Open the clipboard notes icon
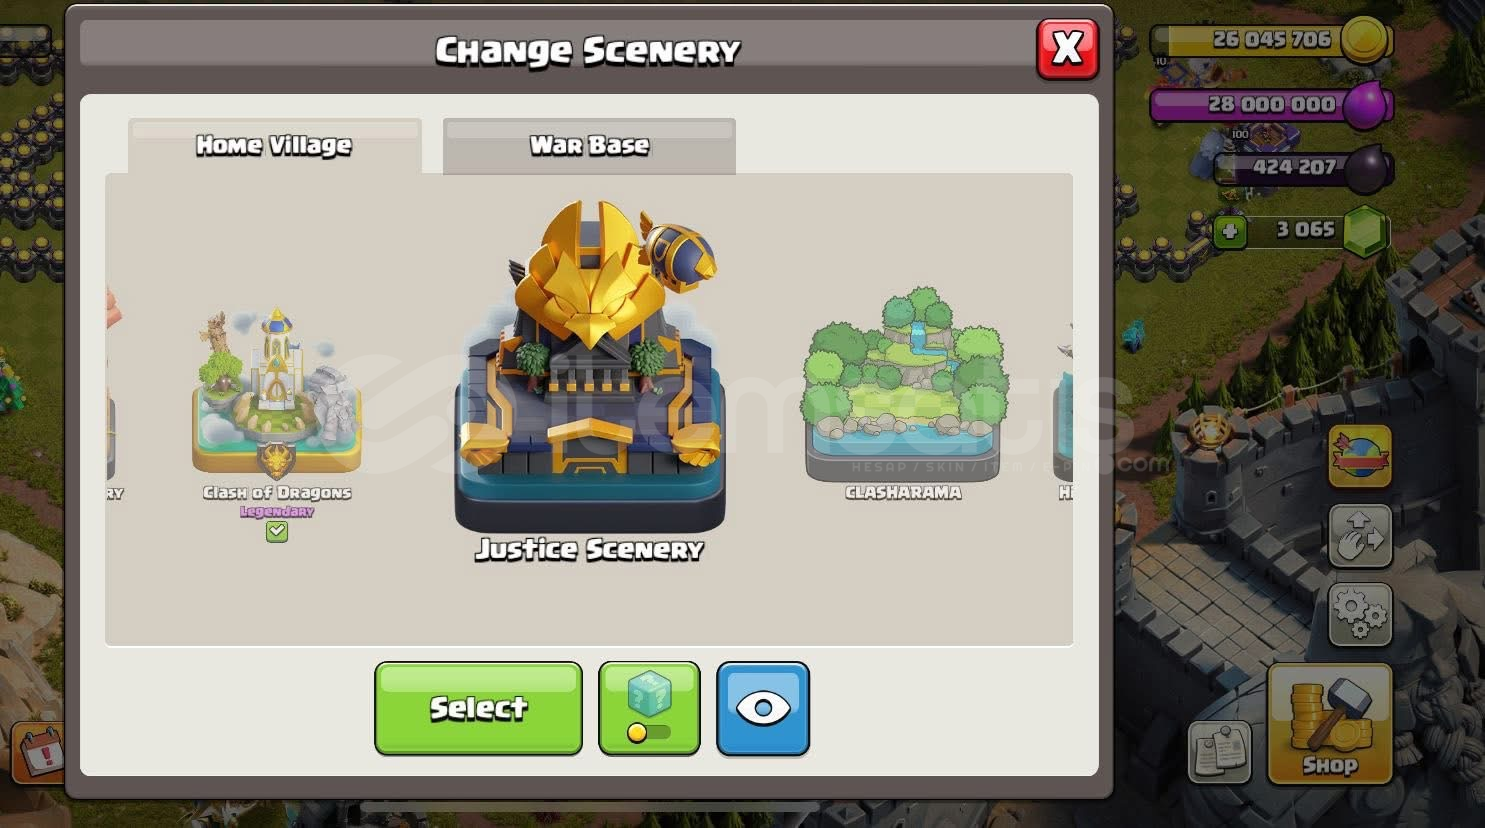The image size is (1485, 828). point(1220,752)
